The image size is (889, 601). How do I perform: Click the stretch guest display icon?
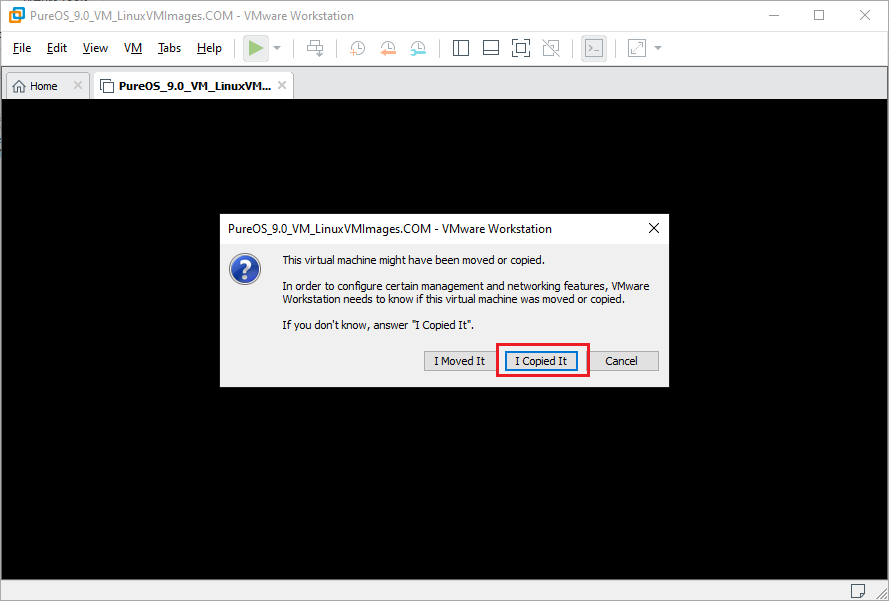pyautogui.click(x=637, y=48)
